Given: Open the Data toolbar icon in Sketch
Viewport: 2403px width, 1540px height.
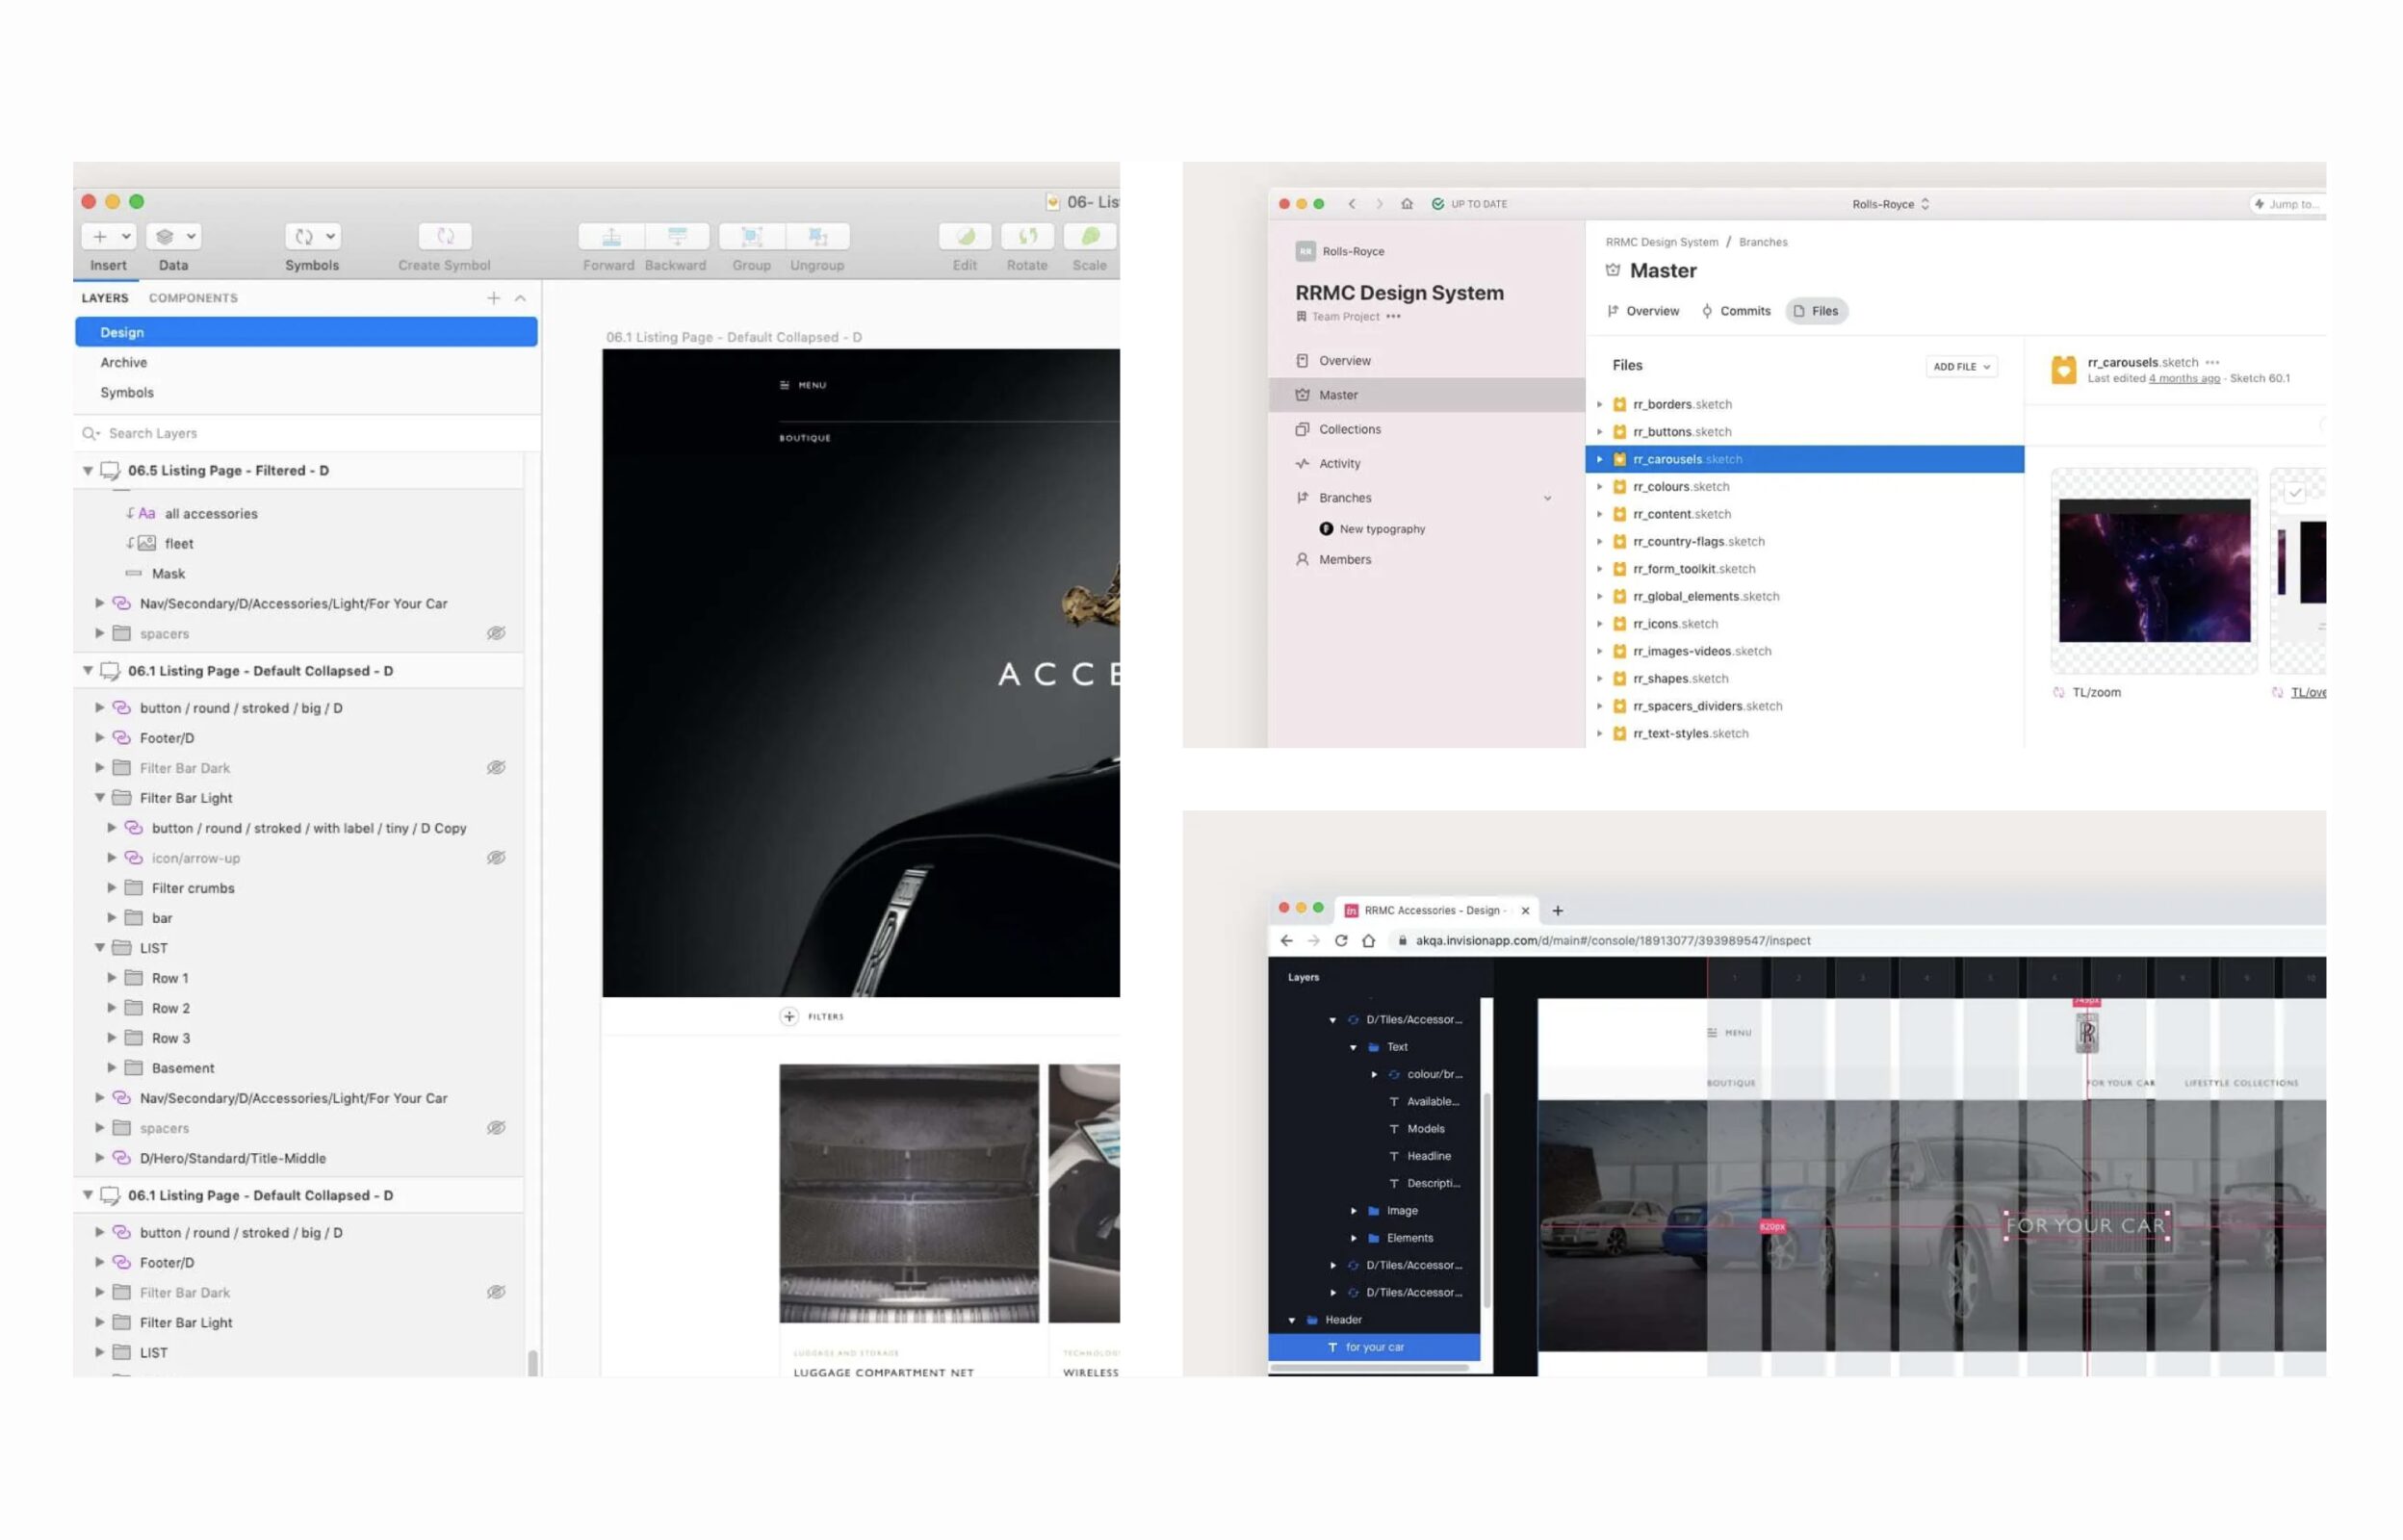Looking at the screenshot, I should (x=173, y=236).
